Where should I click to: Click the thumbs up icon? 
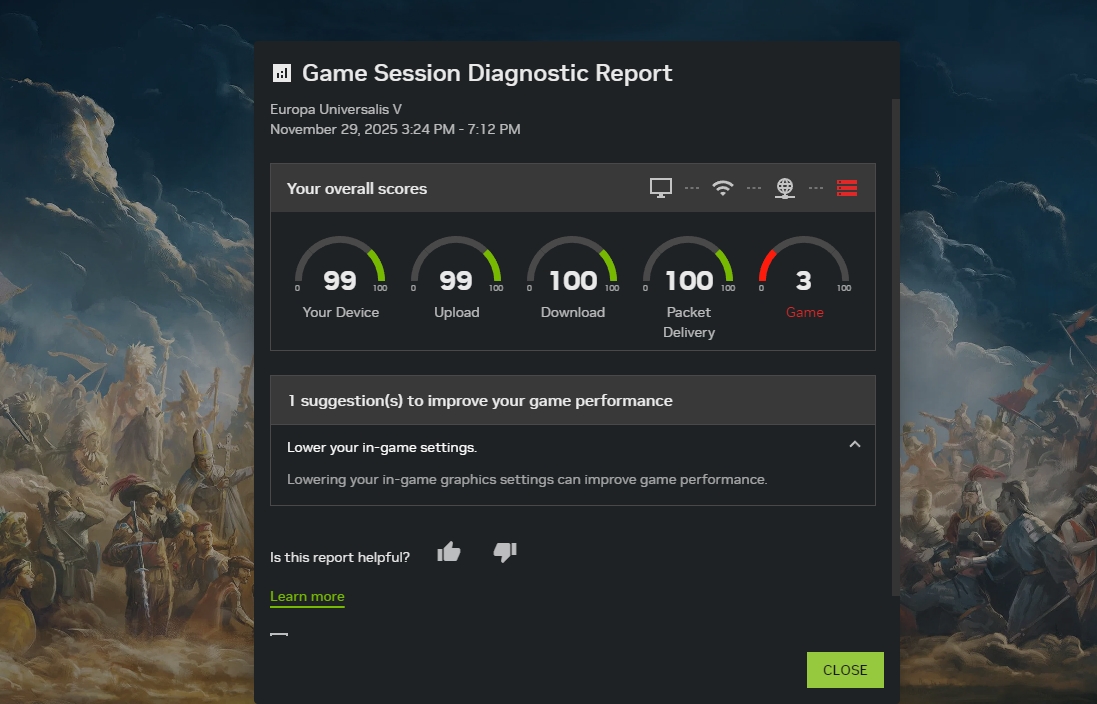pos(448,552)
